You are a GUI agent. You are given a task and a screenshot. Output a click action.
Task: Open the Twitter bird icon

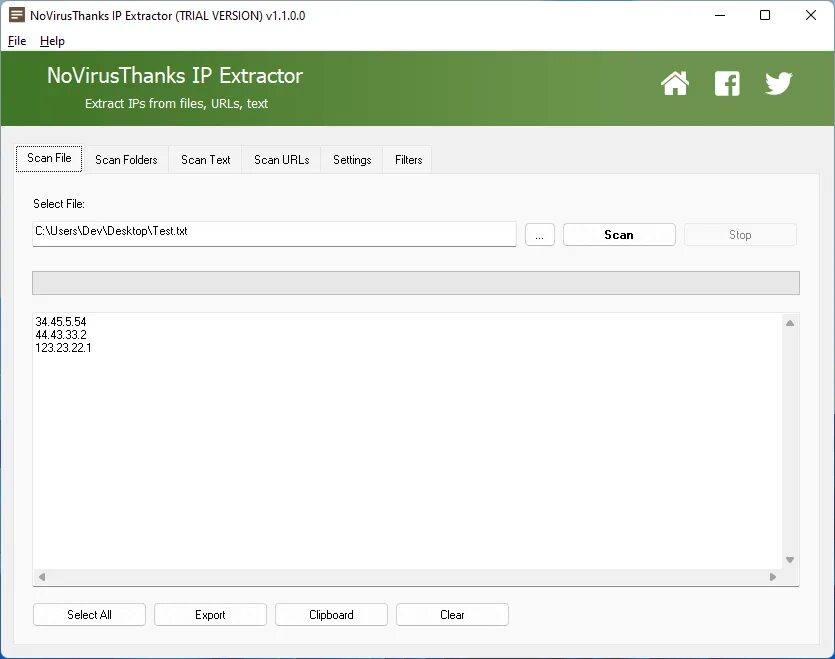coord(779,83)
